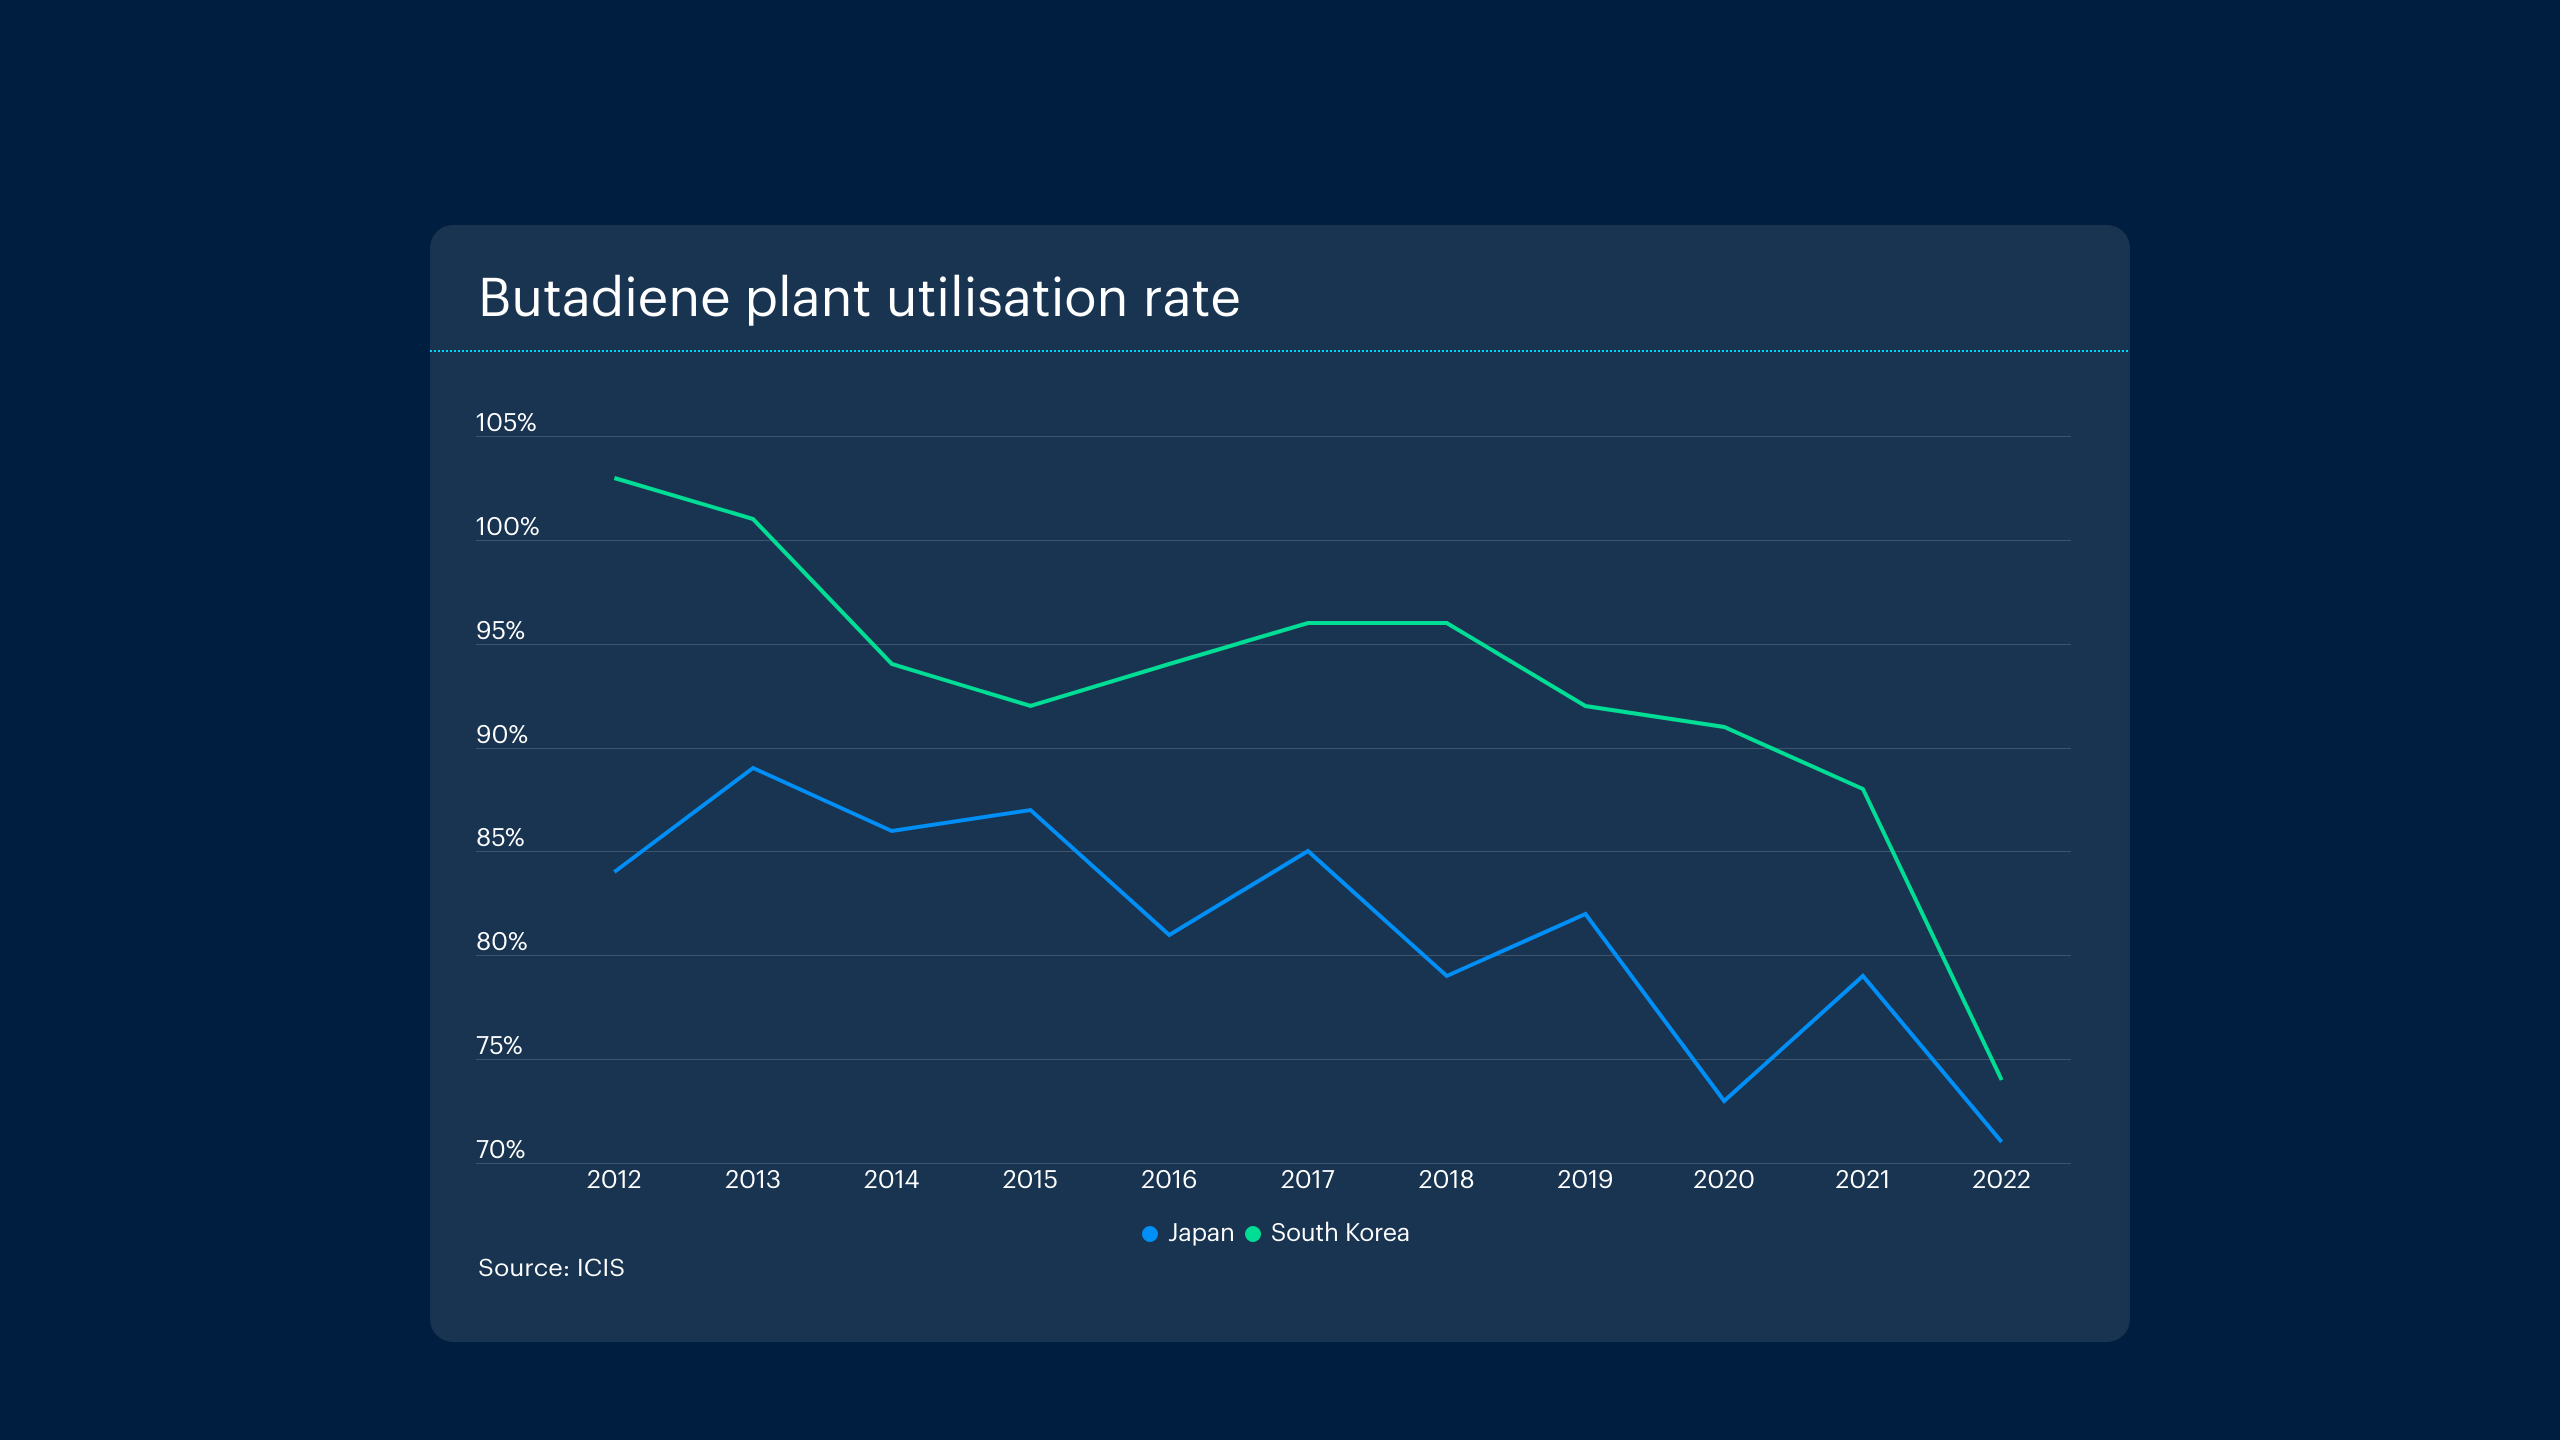The width and height of the screenshot is (2560, 1440).
Task: Click South Korea's 2013 data point
Action: point(753,519)
